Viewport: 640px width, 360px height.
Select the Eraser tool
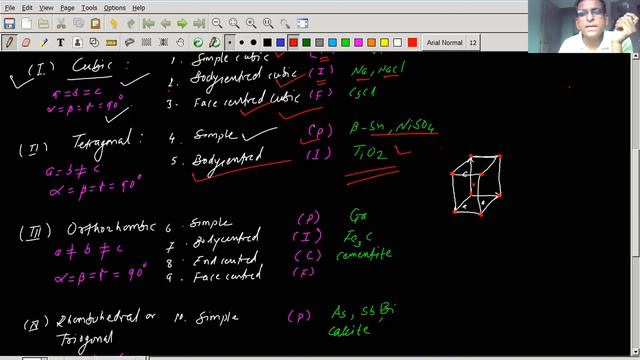tap(26, 42)
